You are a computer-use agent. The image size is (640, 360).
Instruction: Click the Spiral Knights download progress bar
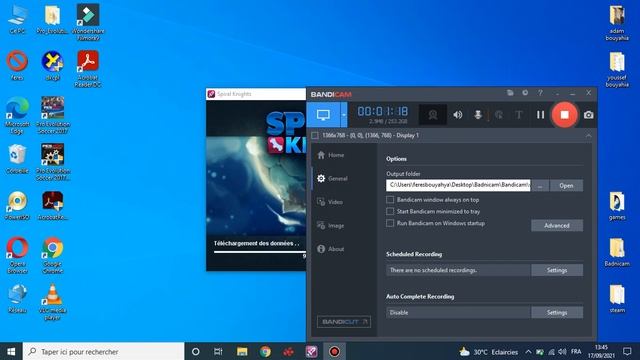click(x=260, y=252)
